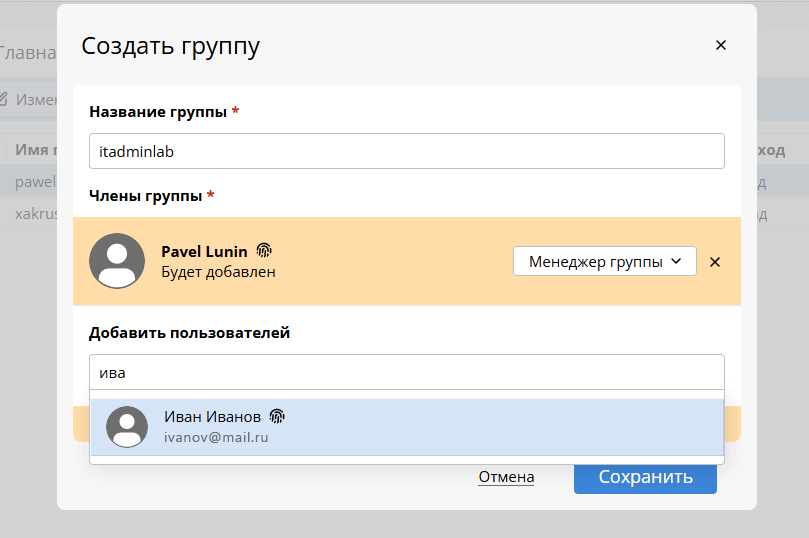Click the Сохранить button
Screen dimensions: 809x538
[645, 478]
